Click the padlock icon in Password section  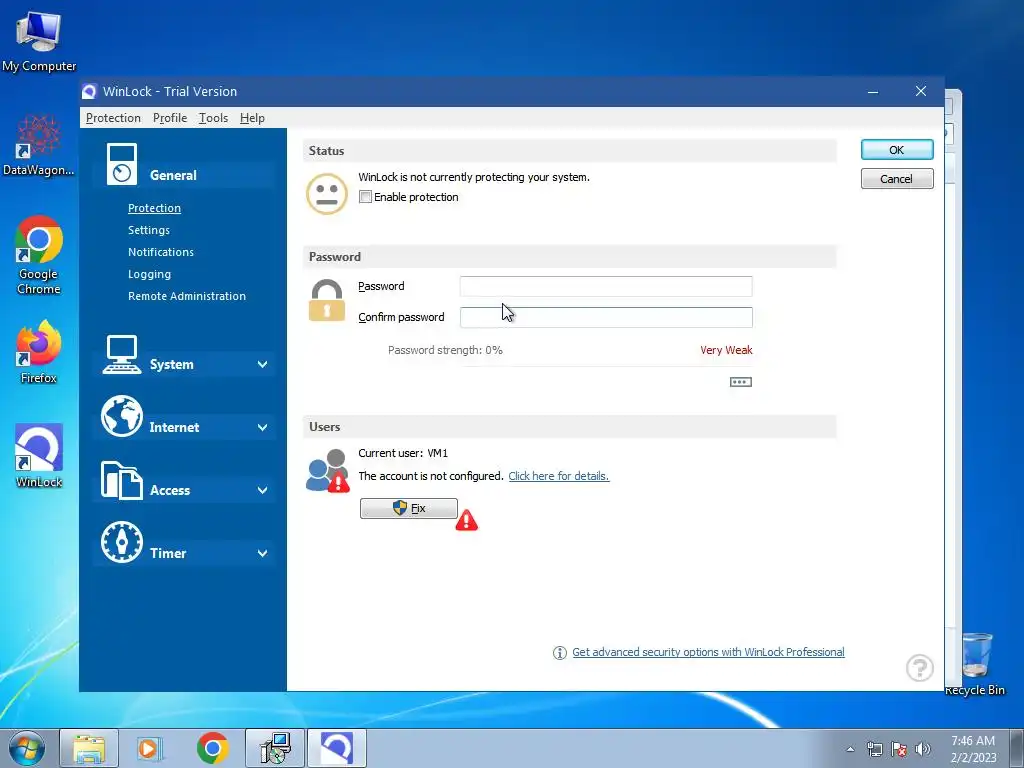coord(327,300)
